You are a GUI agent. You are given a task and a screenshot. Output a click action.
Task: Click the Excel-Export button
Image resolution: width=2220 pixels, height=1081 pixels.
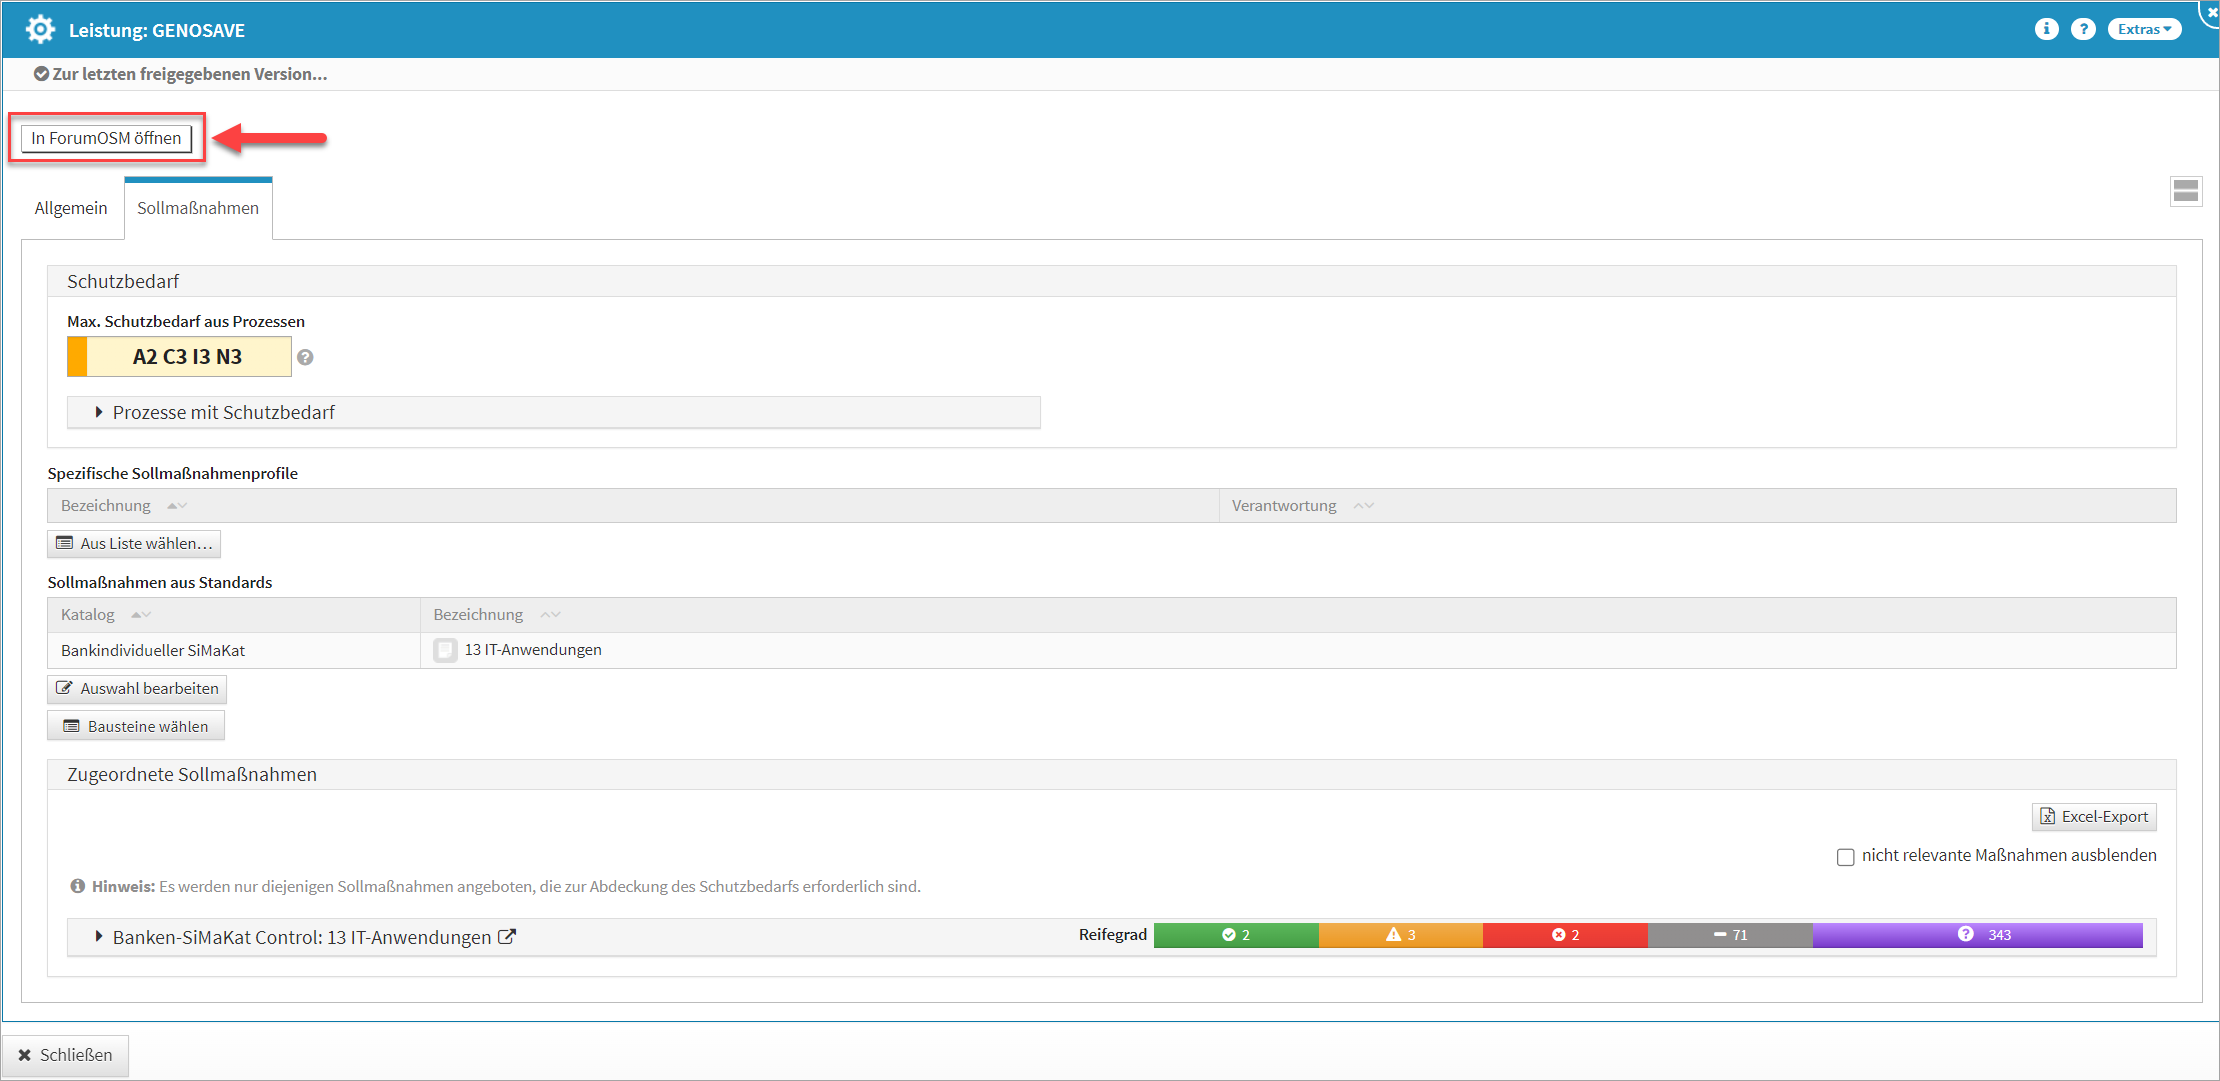(2094, 817)
